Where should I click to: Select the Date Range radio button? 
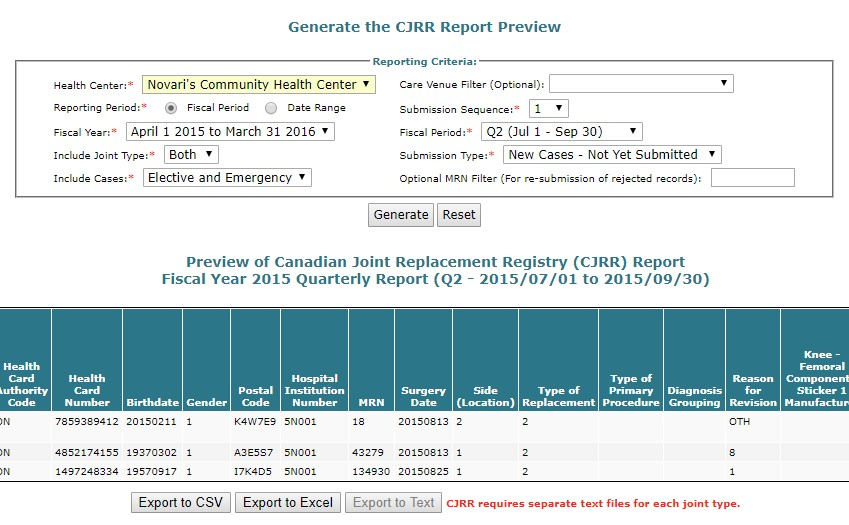click(x=271, y=108)
